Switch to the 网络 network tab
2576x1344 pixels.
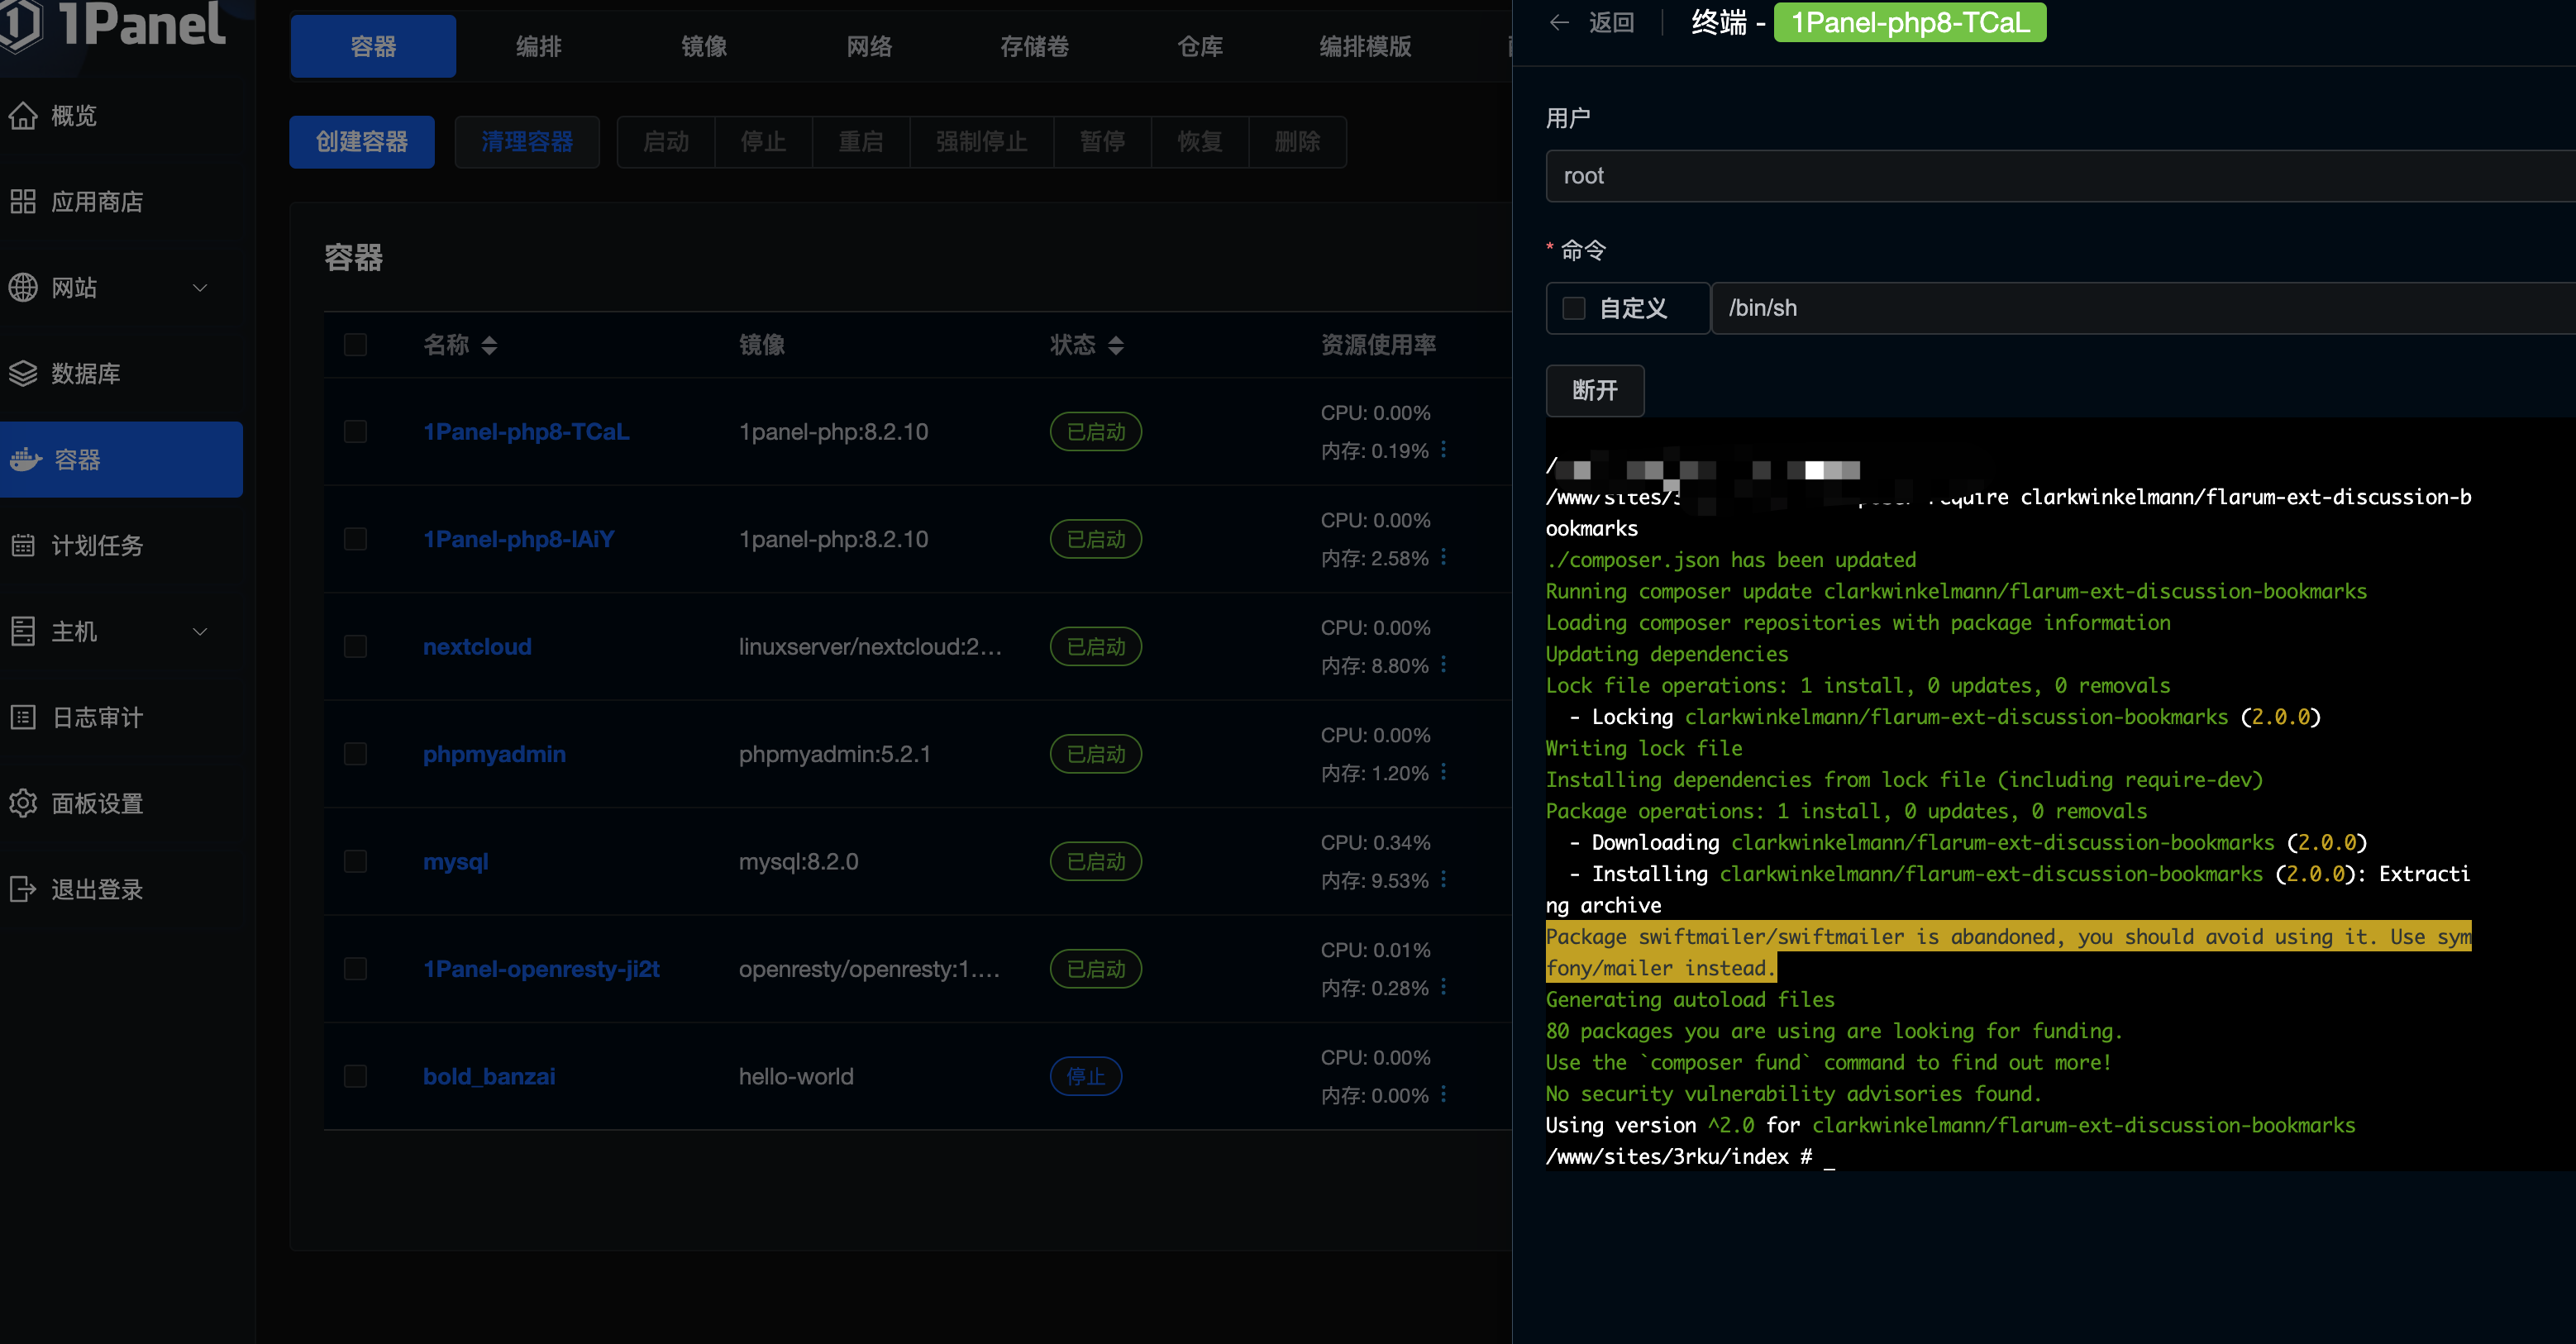coord(869,46)
